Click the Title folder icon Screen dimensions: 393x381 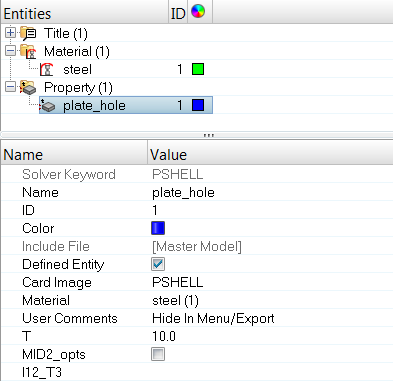[x=28, y=33]
